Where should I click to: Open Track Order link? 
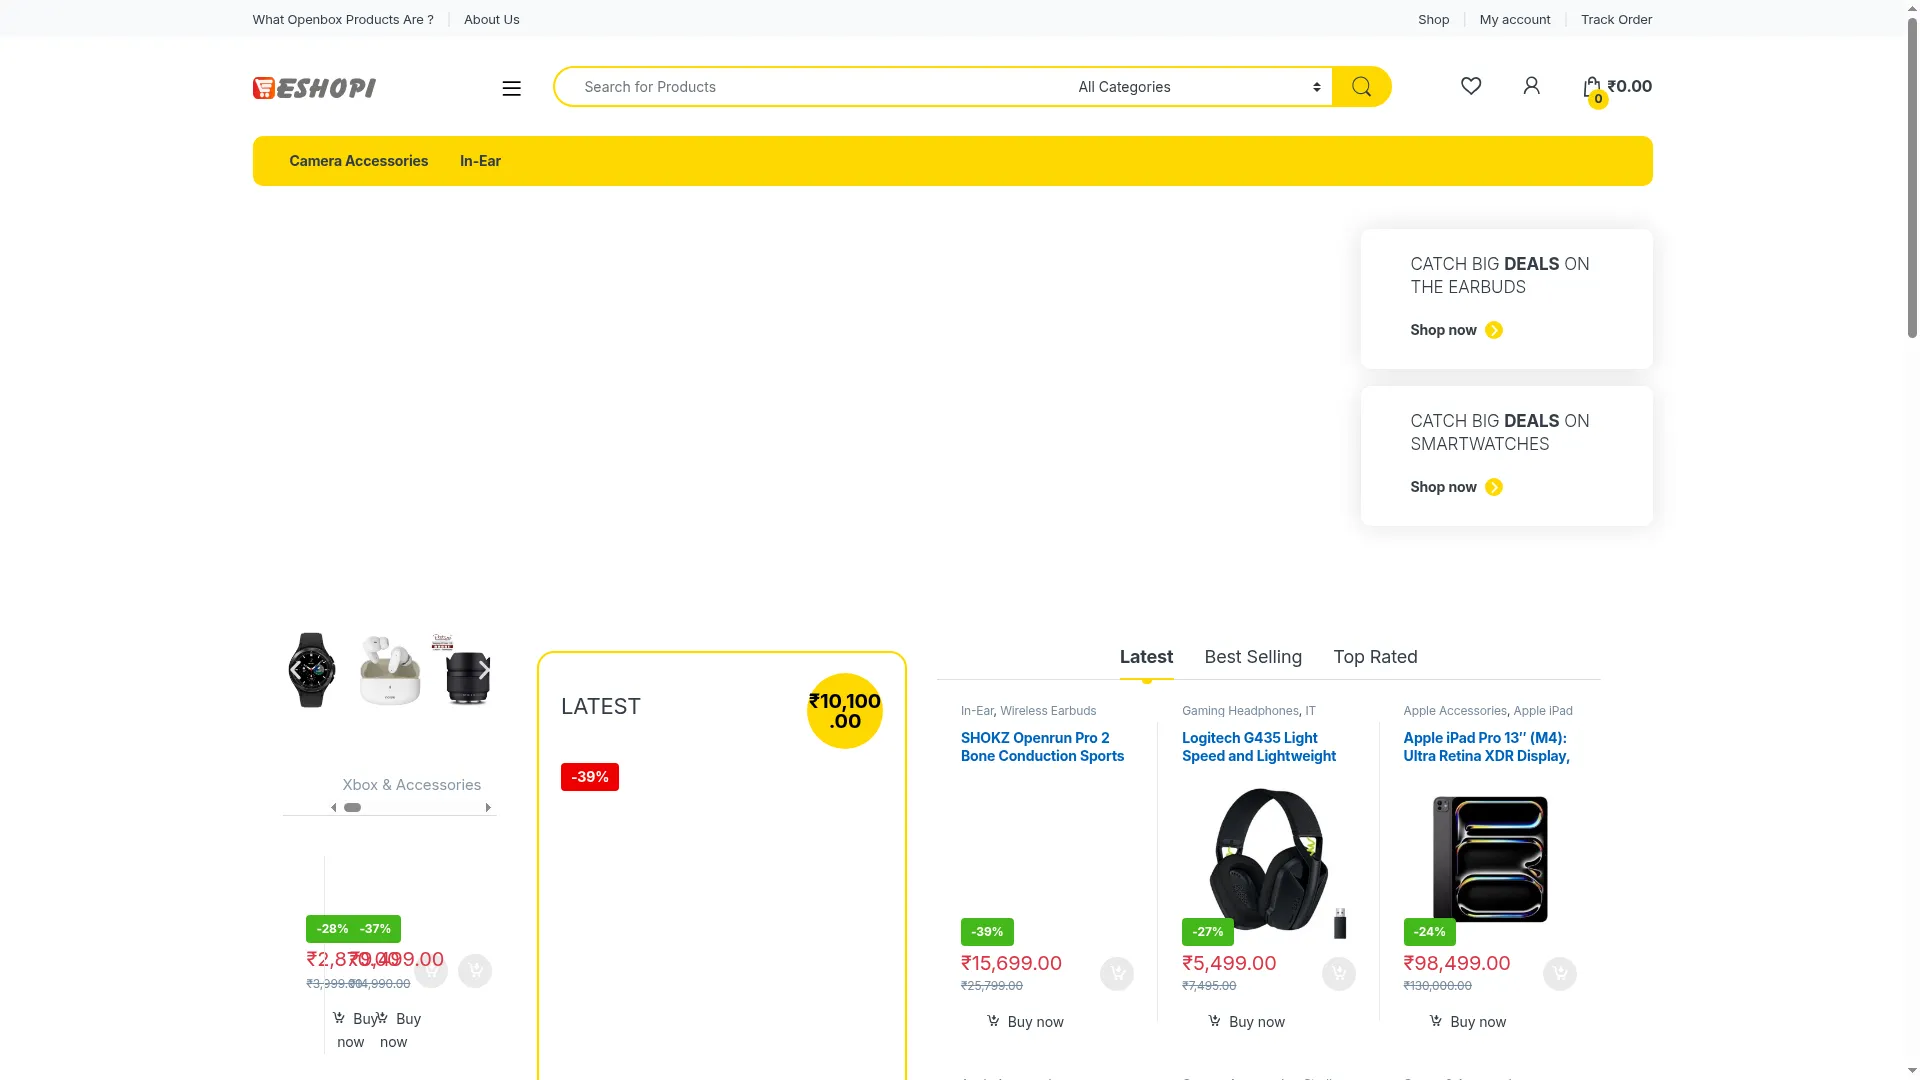coord(1616,19)
